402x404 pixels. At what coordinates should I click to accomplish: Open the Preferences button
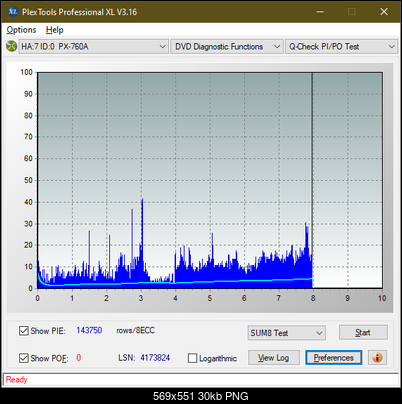(x=333, y=358)
